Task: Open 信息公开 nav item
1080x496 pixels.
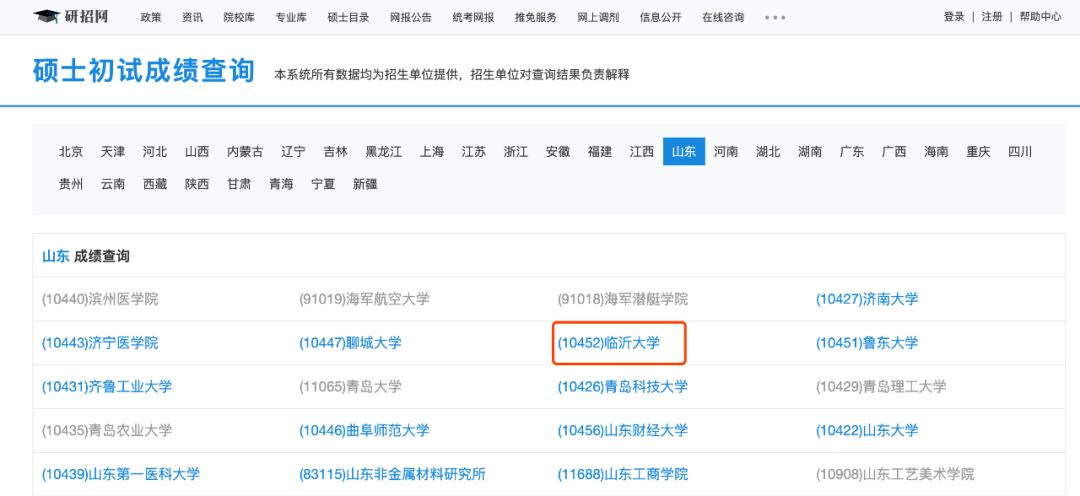Action: 661,17
